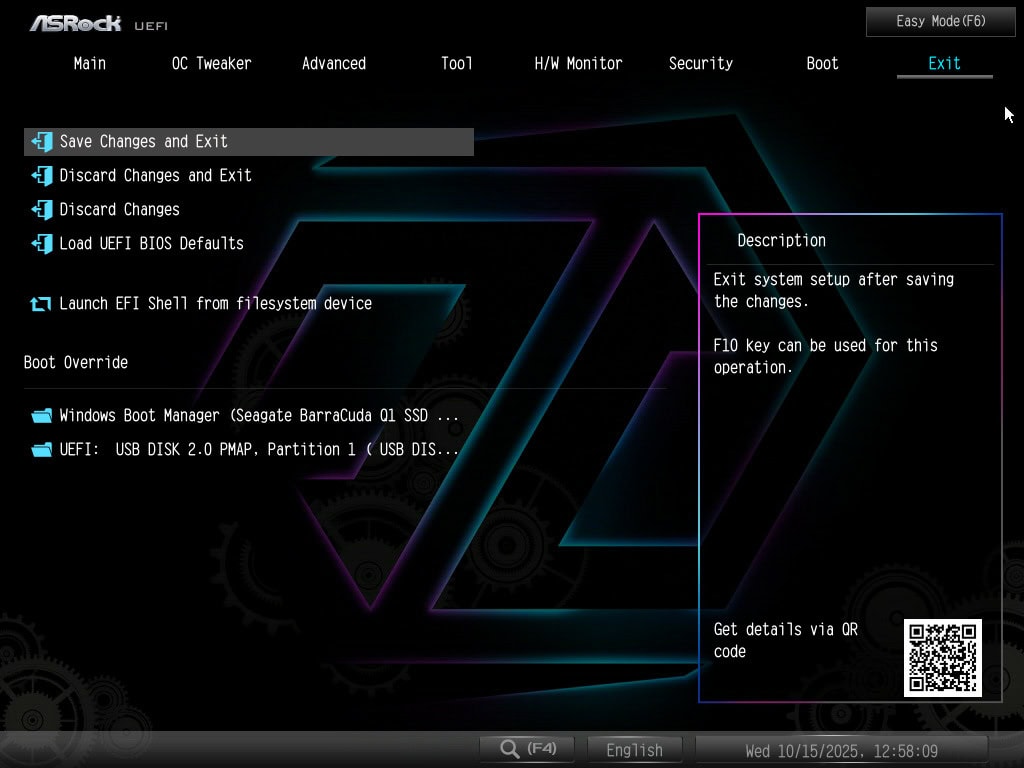Click the Save Changes and Exit icon
Viewport: 1024px width, 768px height.
[41, 142]
